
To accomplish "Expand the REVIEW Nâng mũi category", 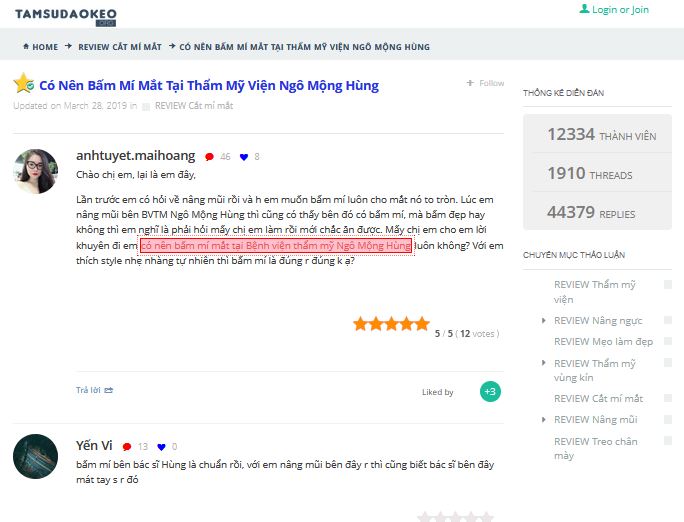I will [x=544, y=420].
